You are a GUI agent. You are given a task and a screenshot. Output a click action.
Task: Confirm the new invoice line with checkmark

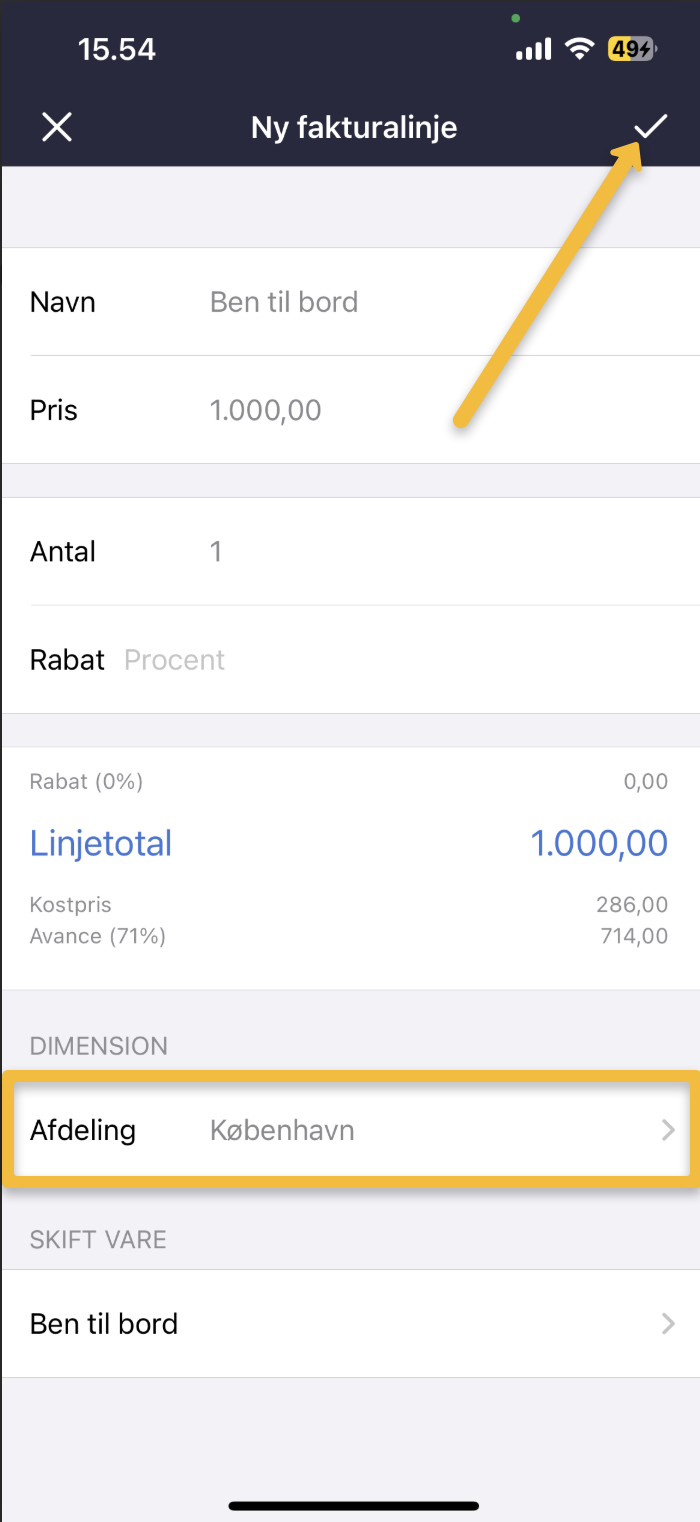pos(651,127)
